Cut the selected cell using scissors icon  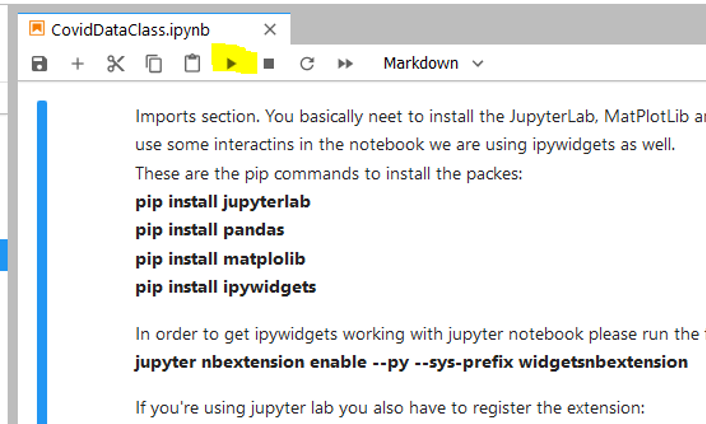click(115, 64)
